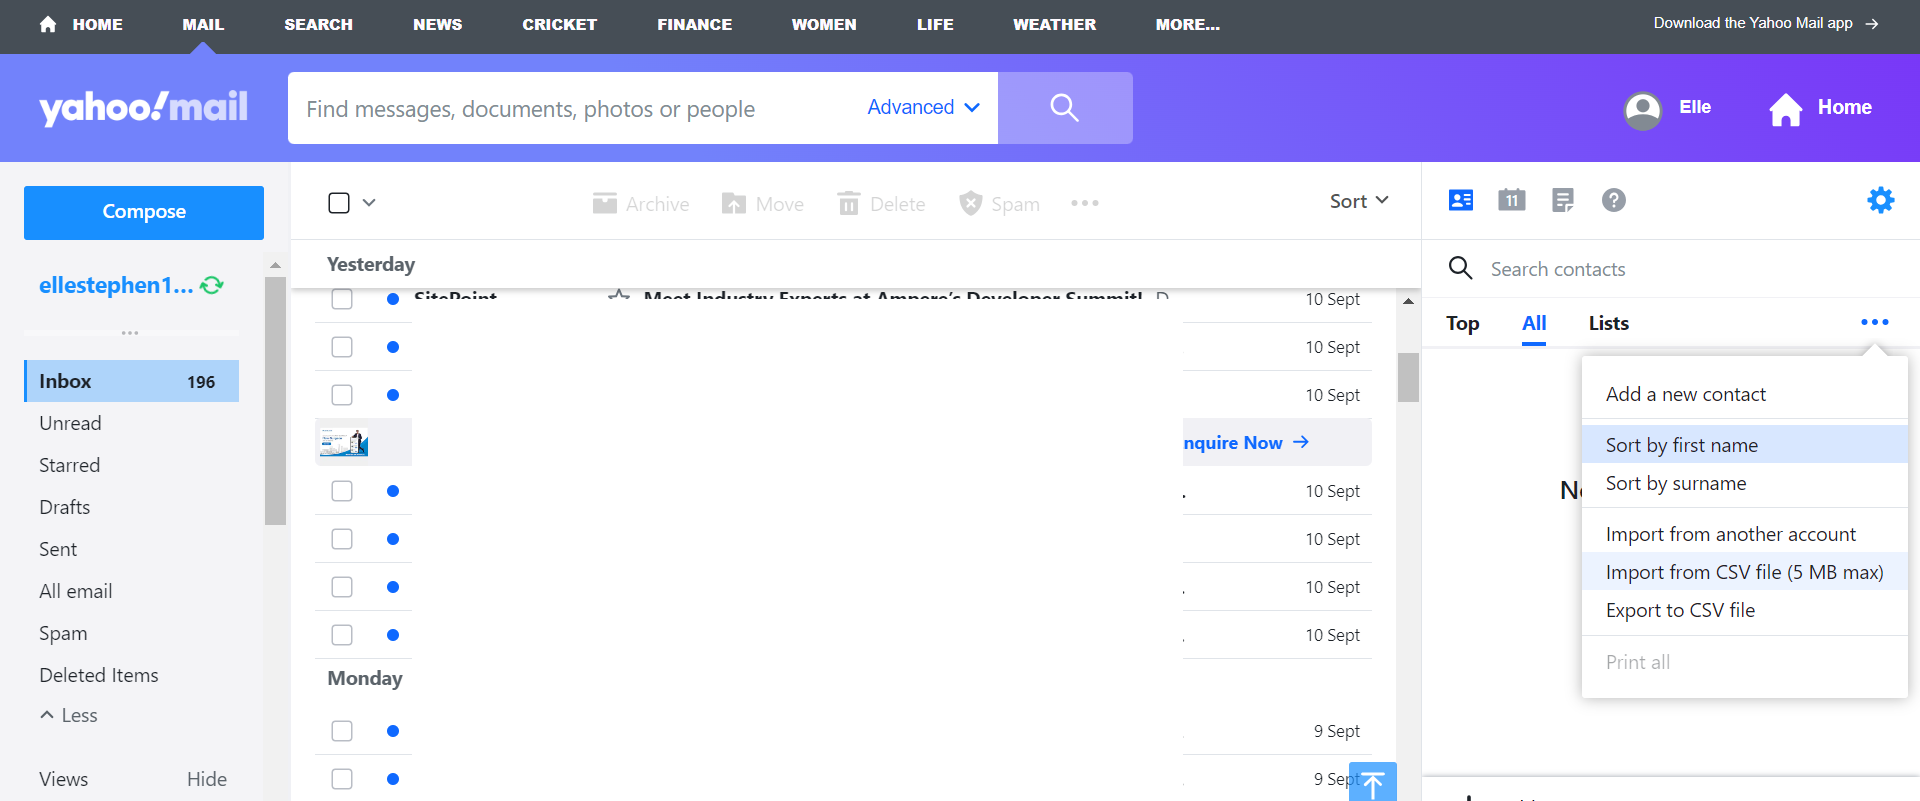
Task: Click the back-to-top arrow button
Action: point(1373,782)
